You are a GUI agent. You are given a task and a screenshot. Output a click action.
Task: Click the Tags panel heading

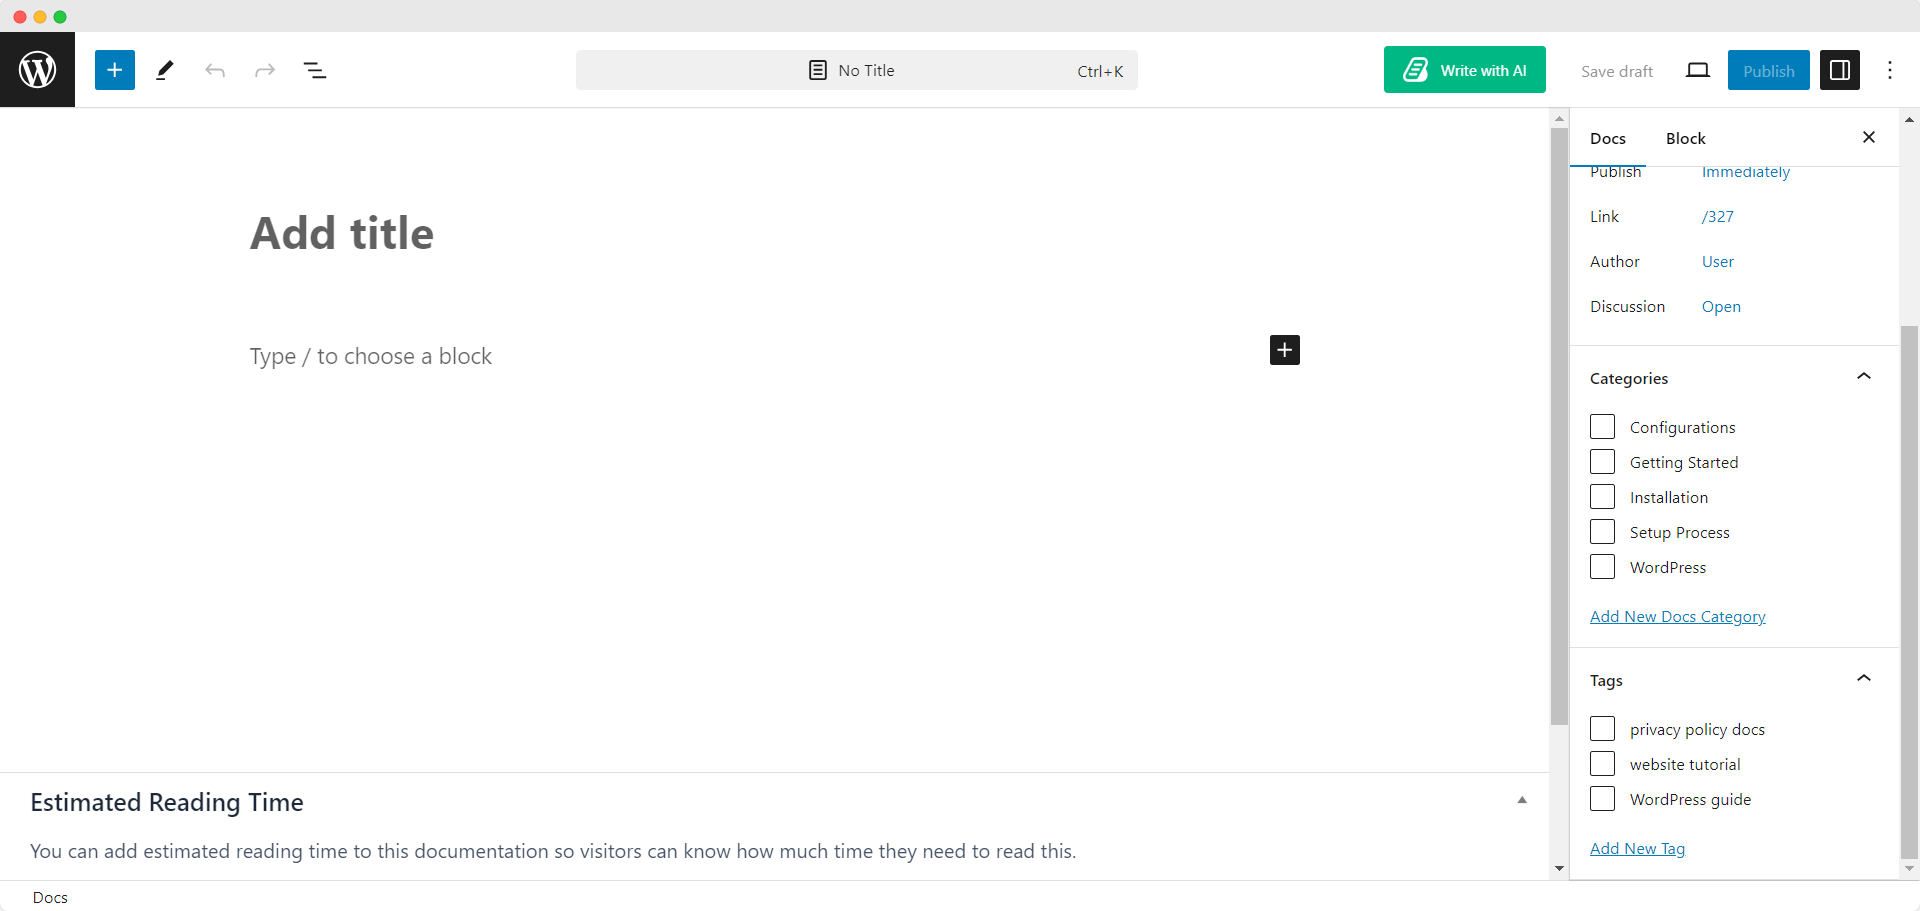1606,680
